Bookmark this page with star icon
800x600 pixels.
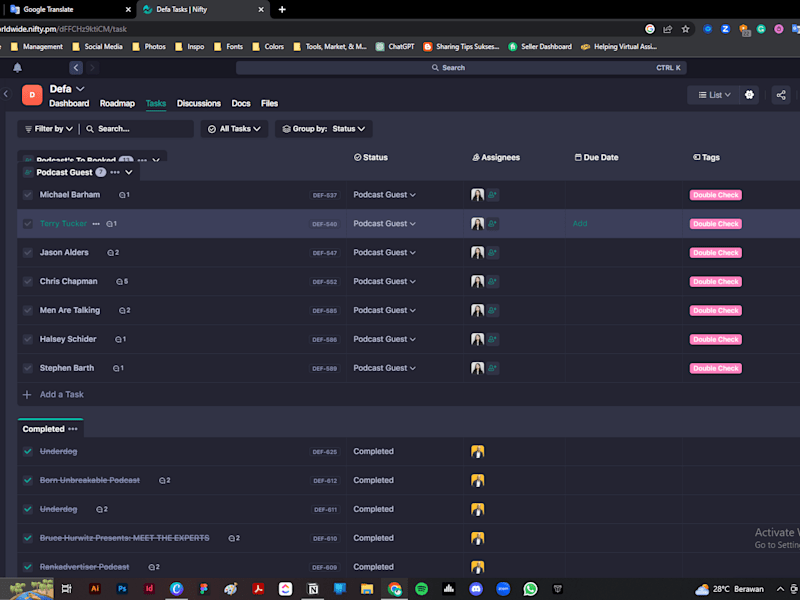pyautogui.click(x=685, y=29)
